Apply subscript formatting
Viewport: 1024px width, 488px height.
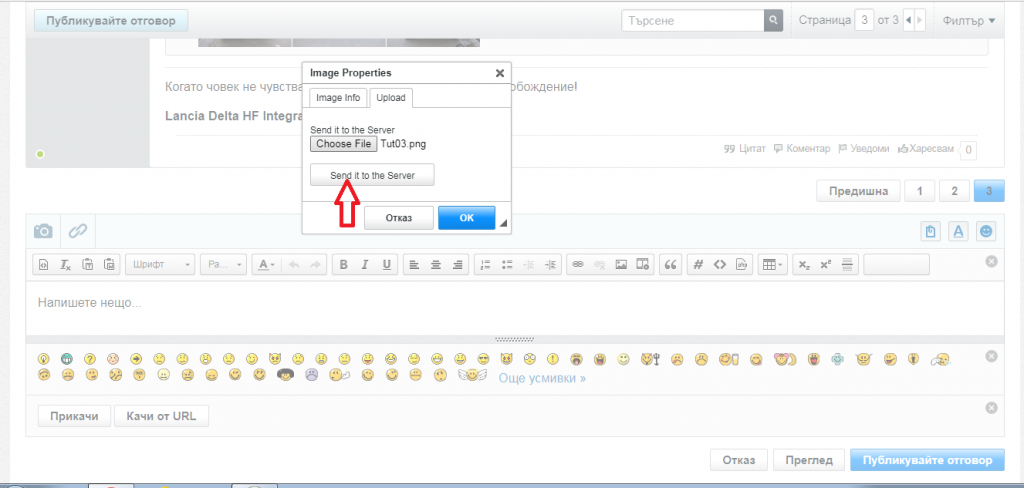point(804,265)
